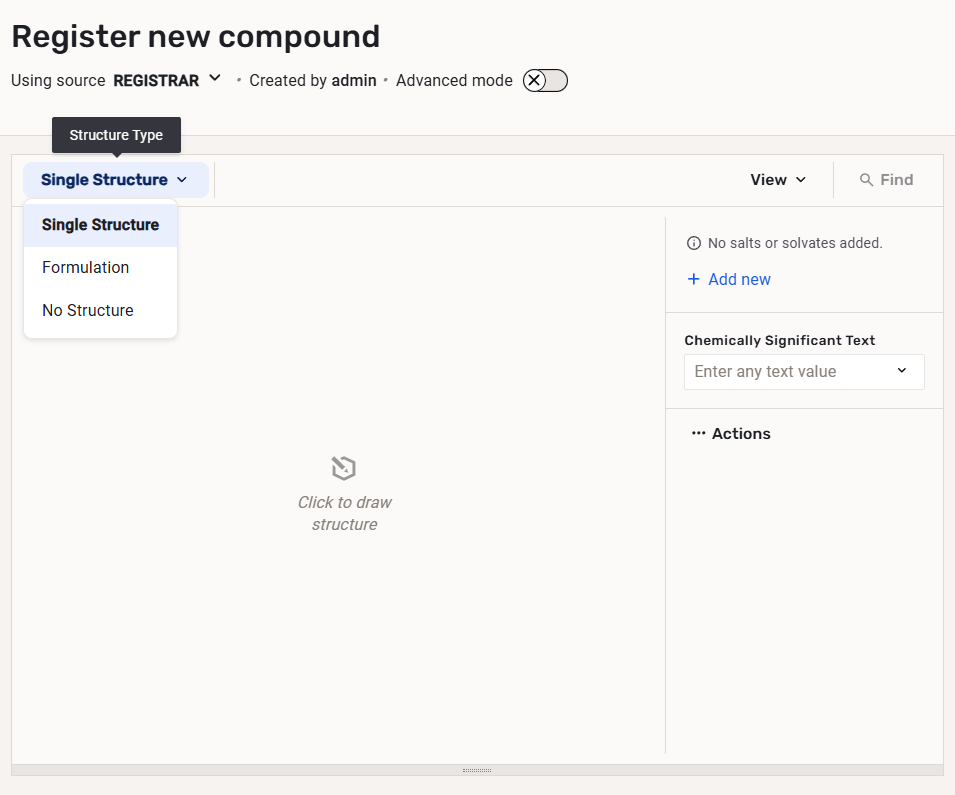Screen dimensions: 955x795
Task: Click the 'Click to draw structure' text
Action: click(x=344, y=513)
